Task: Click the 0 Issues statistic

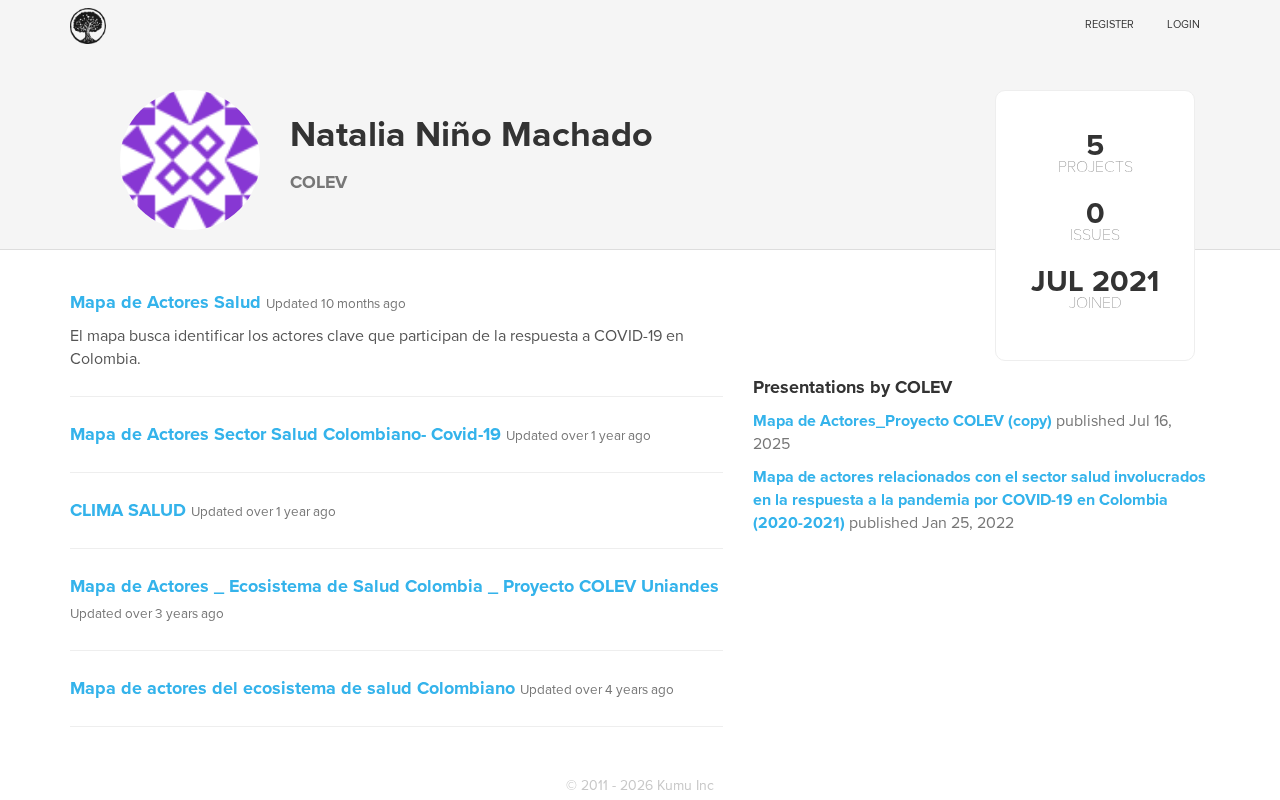Action: (1095, 221)
